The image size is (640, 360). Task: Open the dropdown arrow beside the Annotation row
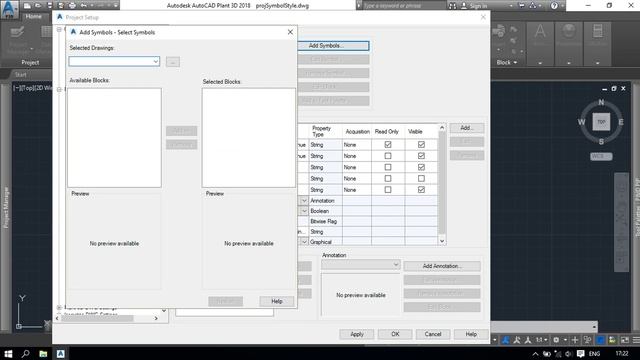click(304, 201)
